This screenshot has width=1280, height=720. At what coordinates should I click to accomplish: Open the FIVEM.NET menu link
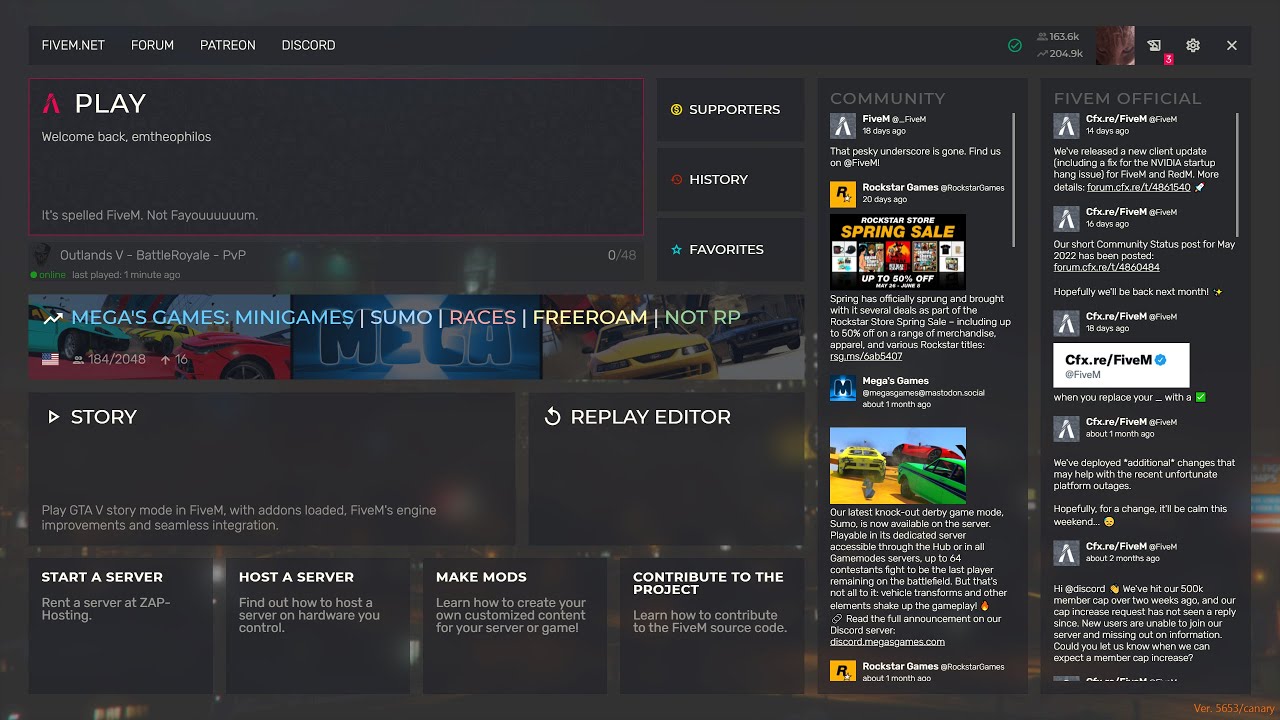73,45
